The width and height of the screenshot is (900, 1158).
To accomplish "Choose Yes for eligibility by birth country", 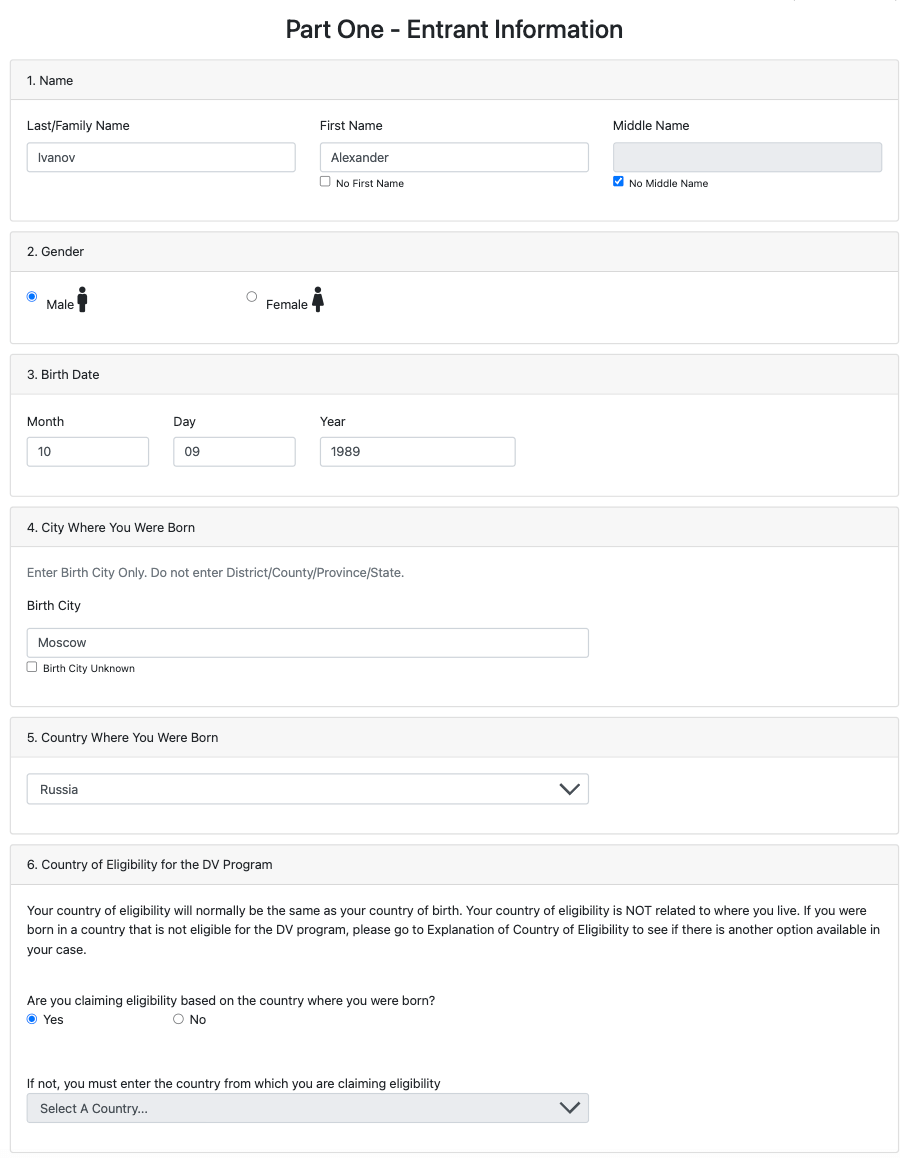I will pyautogui.click(x=32, y=1019).
